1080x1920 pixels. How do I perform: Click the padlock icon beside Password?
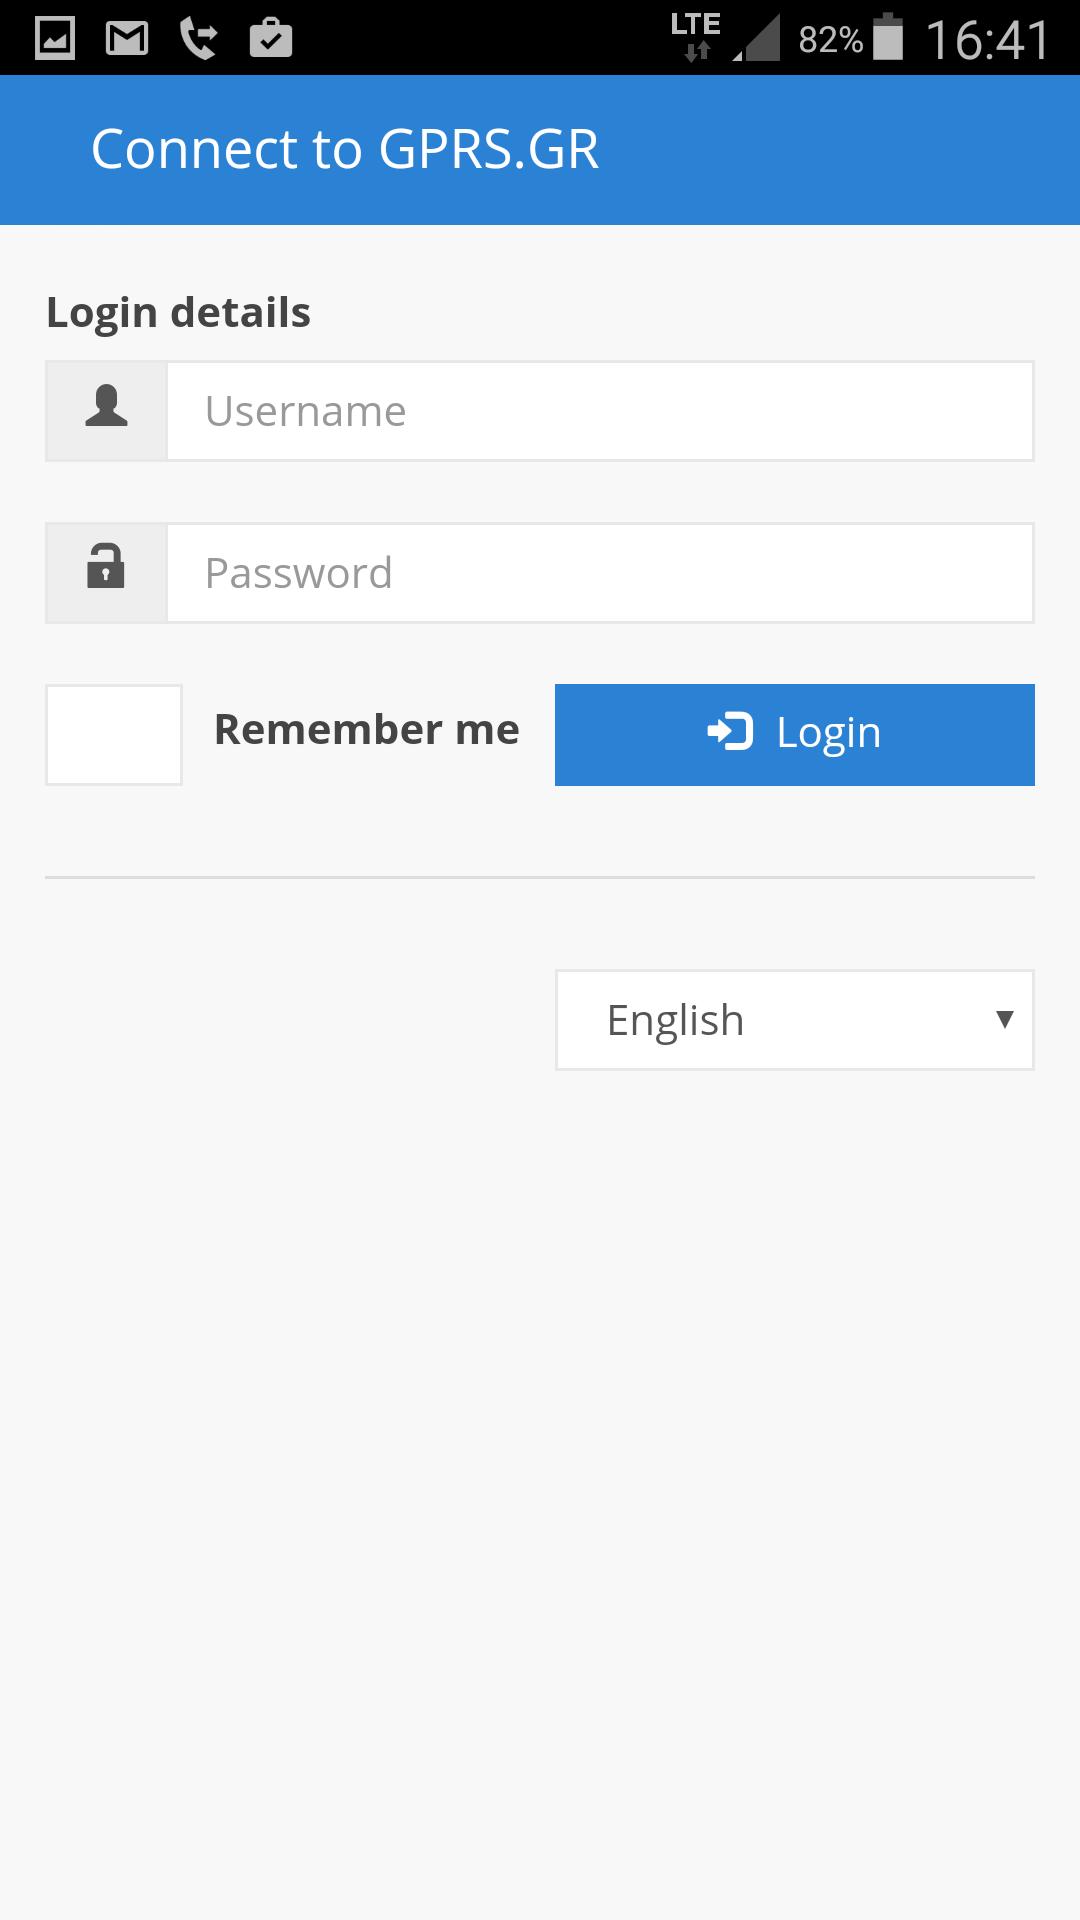[106, 566]
